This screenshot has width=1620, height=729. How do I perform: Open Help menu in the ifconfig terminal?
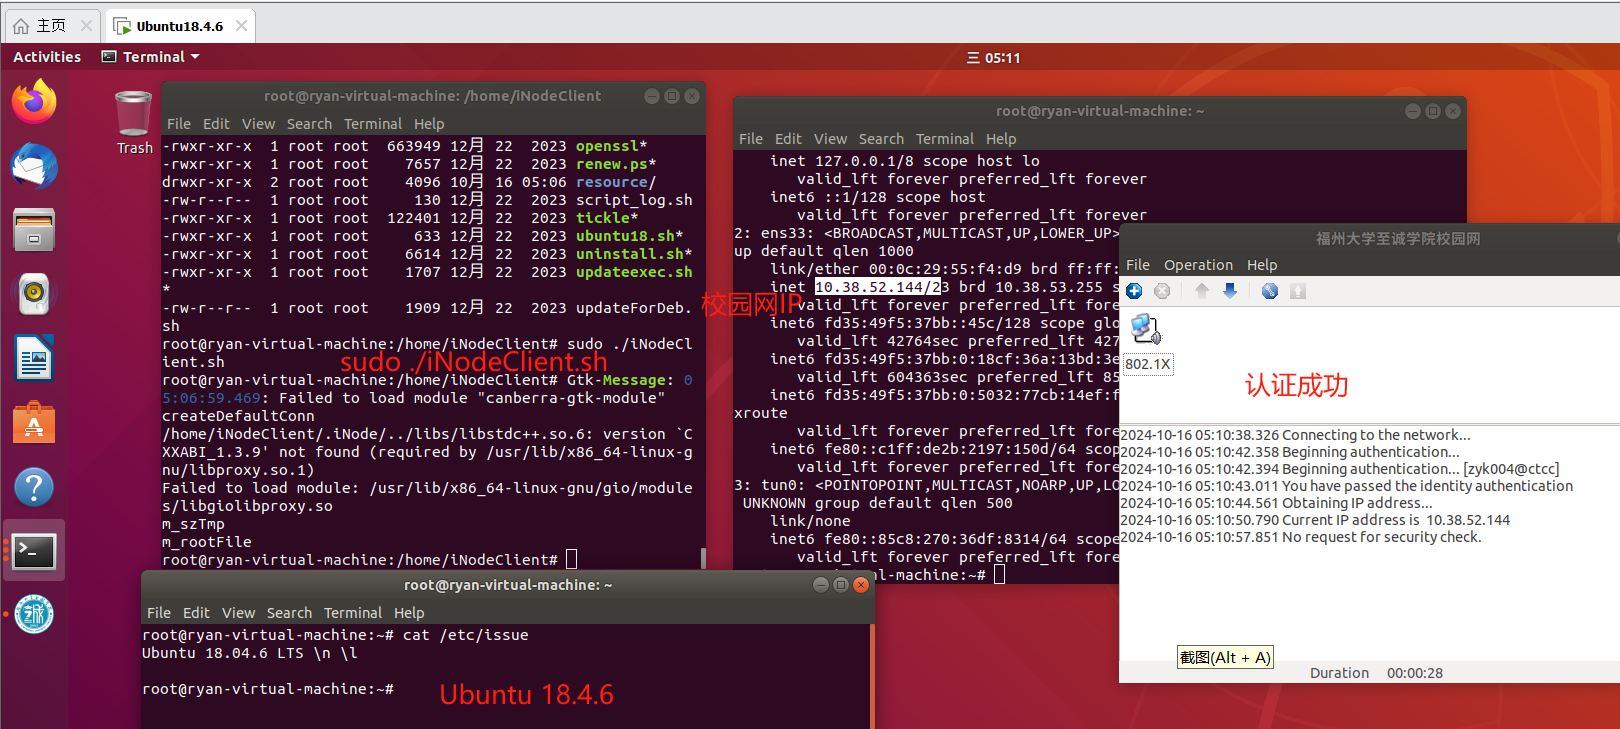(1001, 139)
